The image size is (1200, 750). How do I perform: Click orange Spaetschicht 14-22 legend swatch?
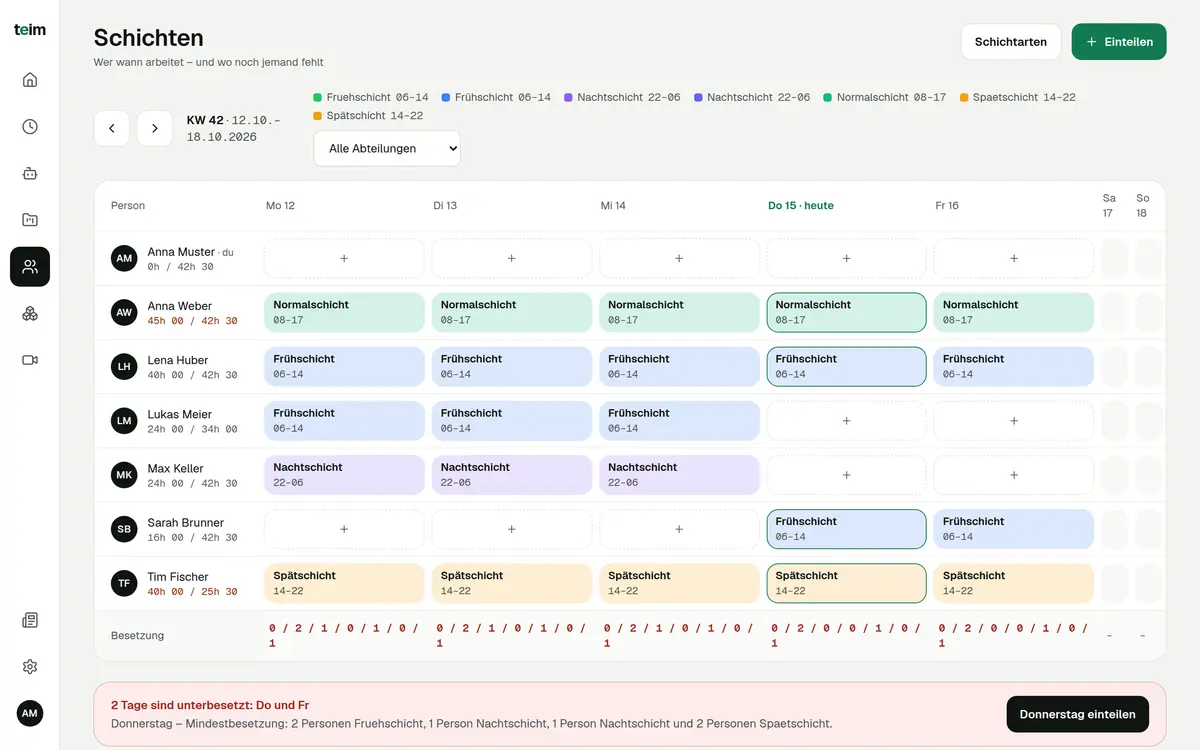coord(964,98)
